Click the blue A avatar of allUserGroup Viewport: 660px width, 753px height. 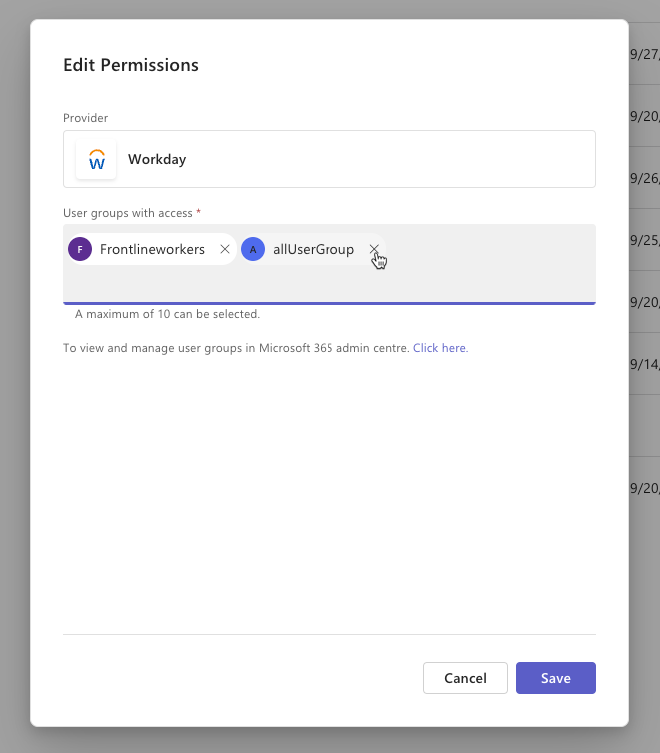pyautogui.click(x=253, y=249)
